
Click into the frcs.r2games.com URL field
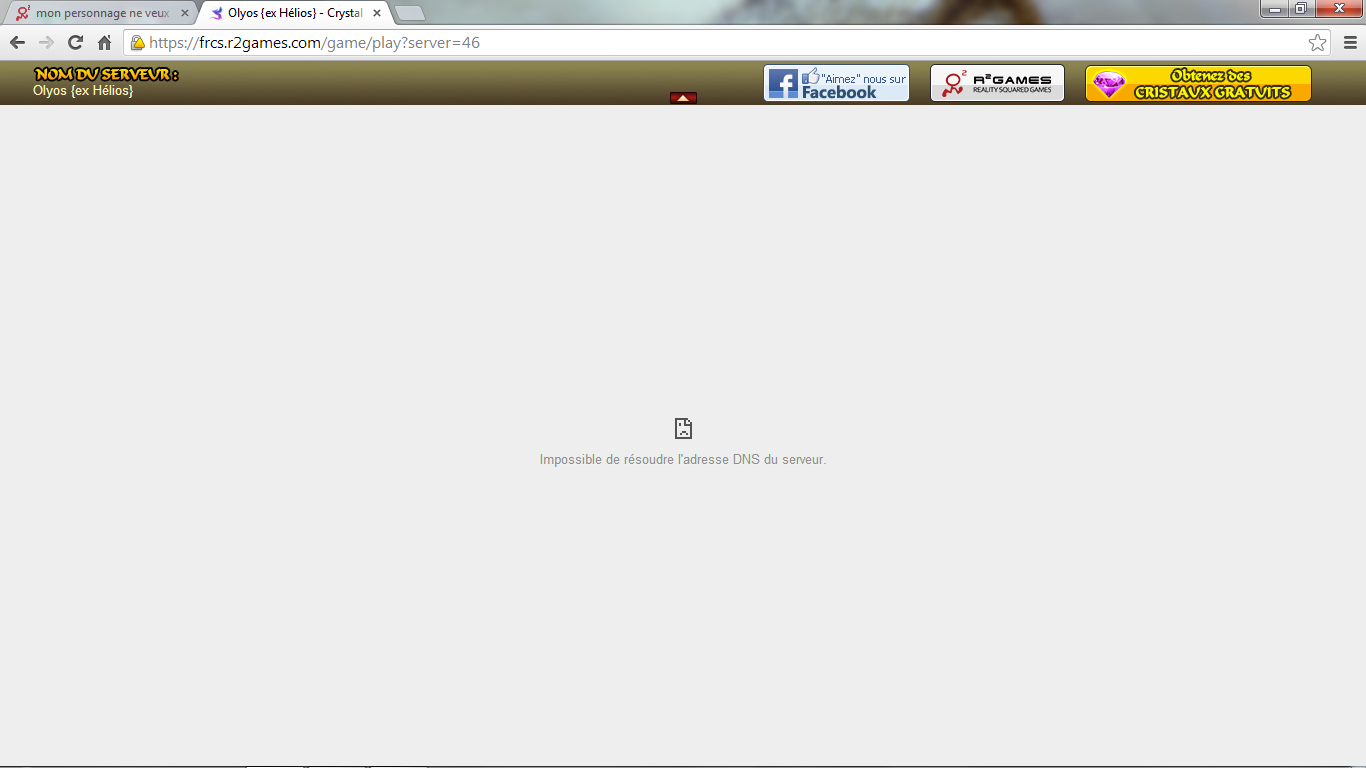pyautogui.click(x=700, y=43)
